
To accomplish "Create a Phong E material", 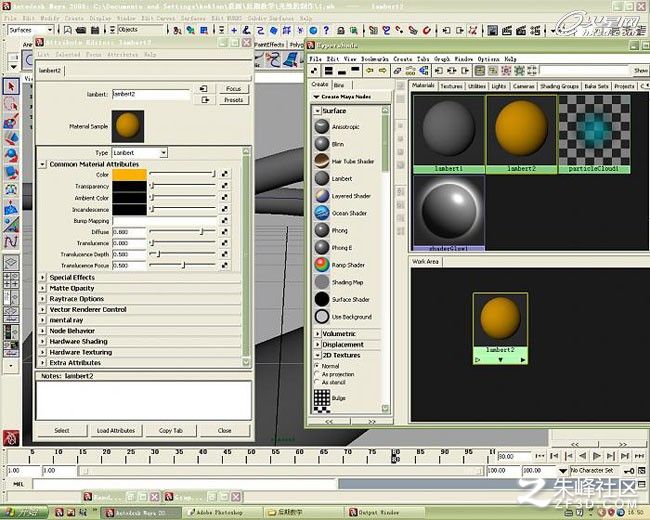I will click(x=322, y=248).
